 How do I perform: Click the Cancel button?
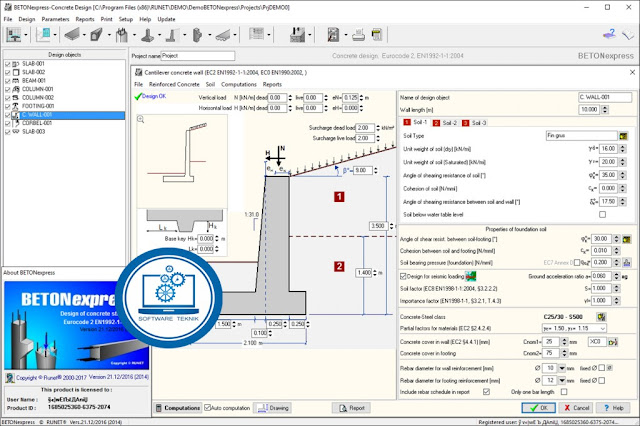576,408
